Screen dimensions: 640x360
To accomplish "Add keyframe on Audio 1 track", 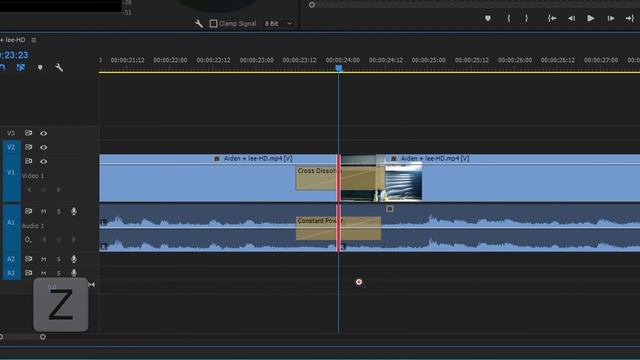I will tap(59, 240).
